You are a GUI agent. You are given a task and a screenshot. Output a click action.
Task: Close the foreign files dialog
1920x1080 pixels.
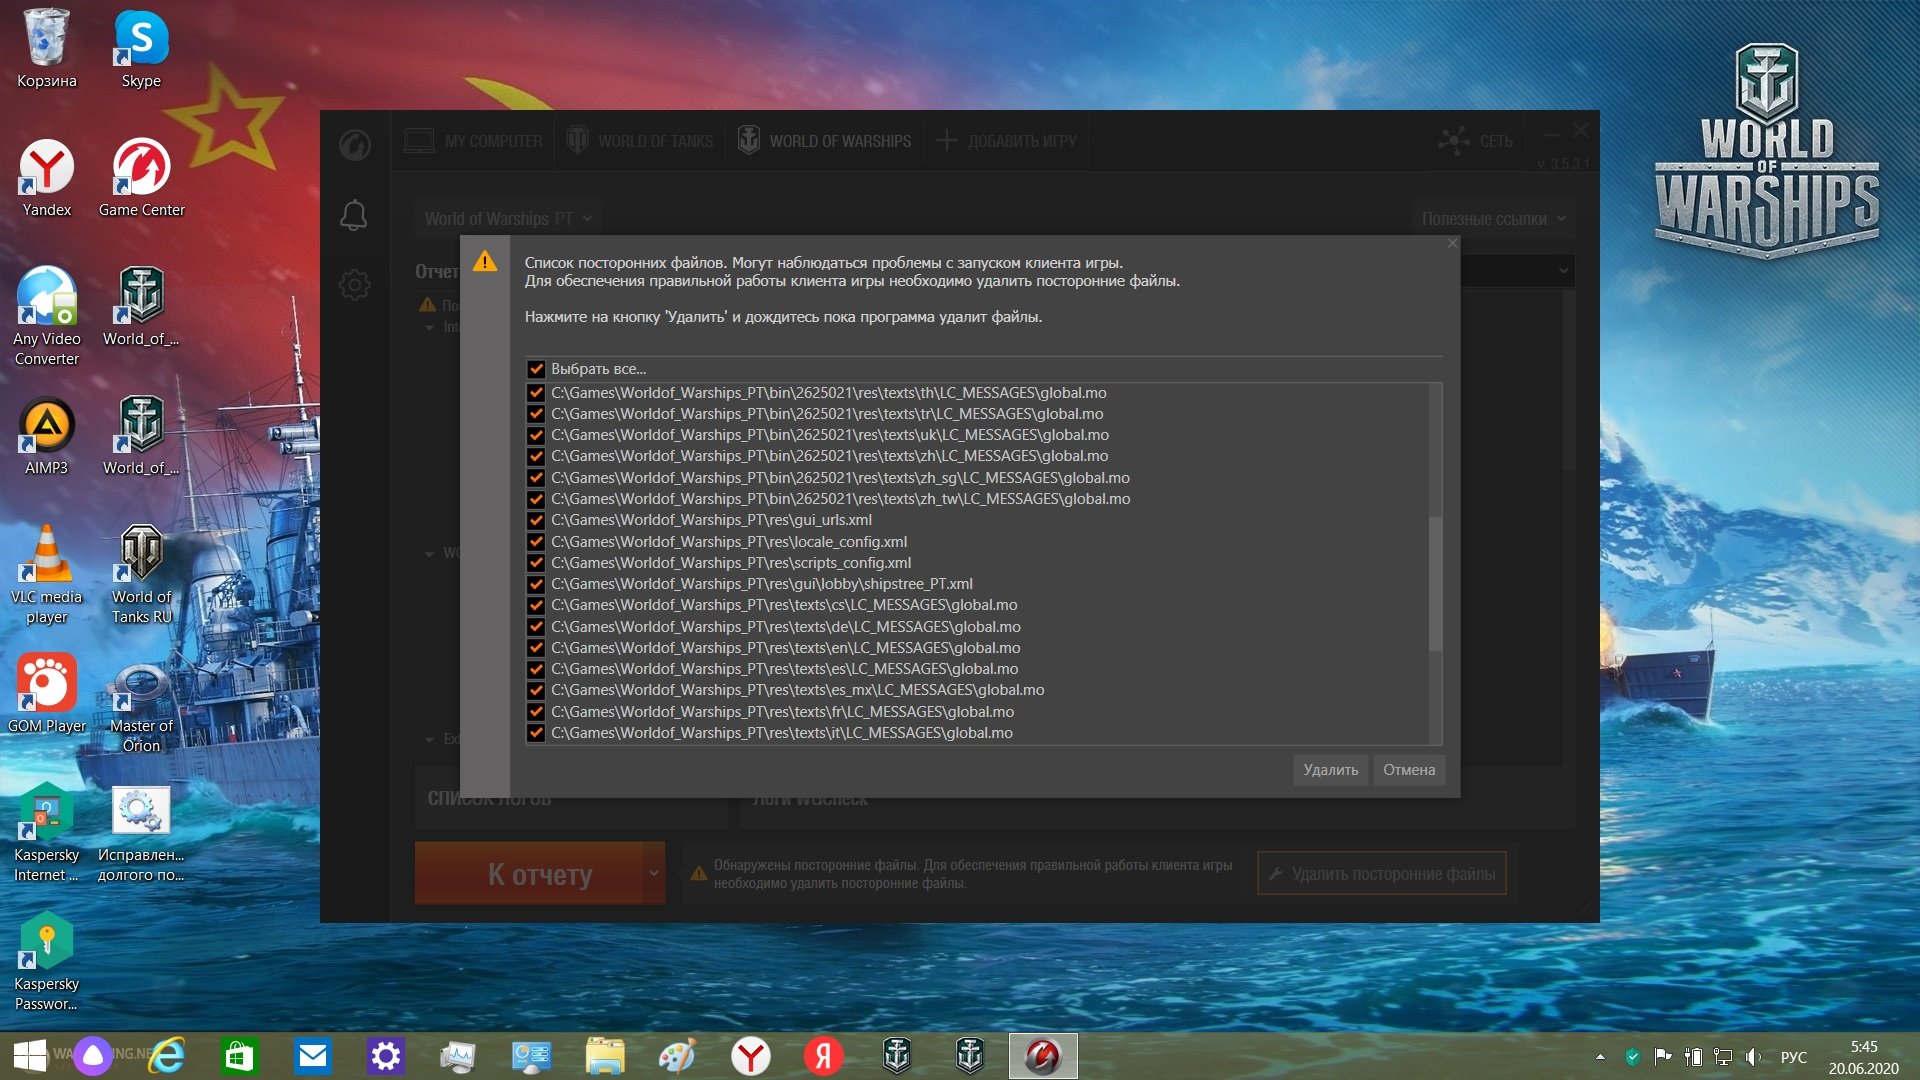pyautogui.click(x=1453, y=243)
